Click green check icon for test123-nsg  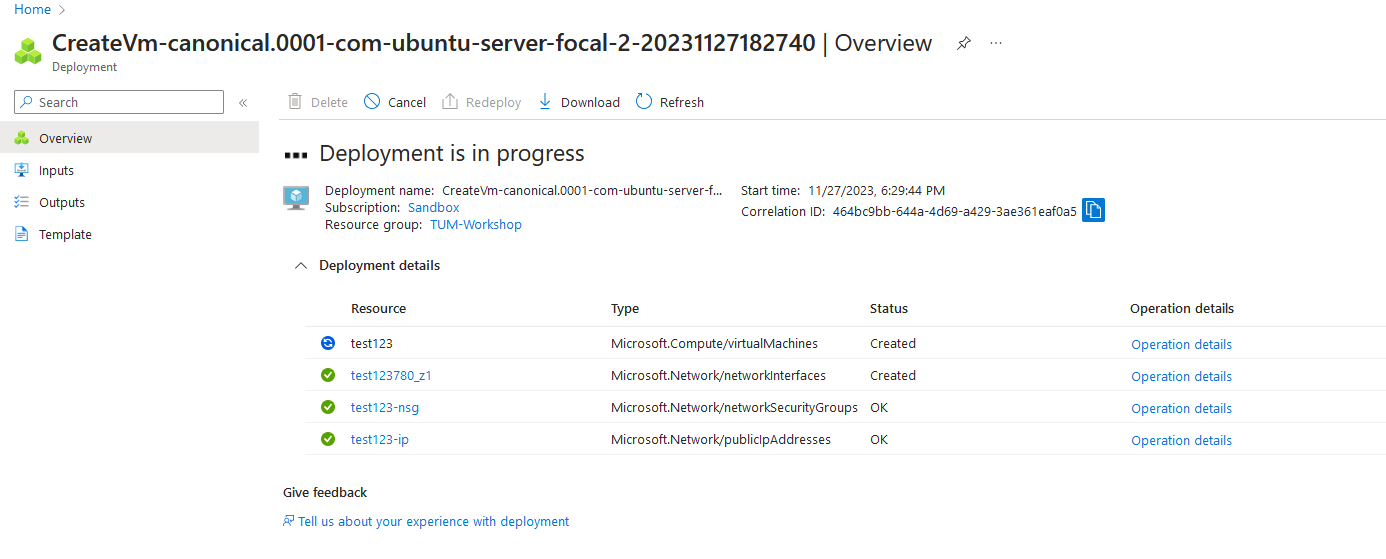click(x=328, y=408)
